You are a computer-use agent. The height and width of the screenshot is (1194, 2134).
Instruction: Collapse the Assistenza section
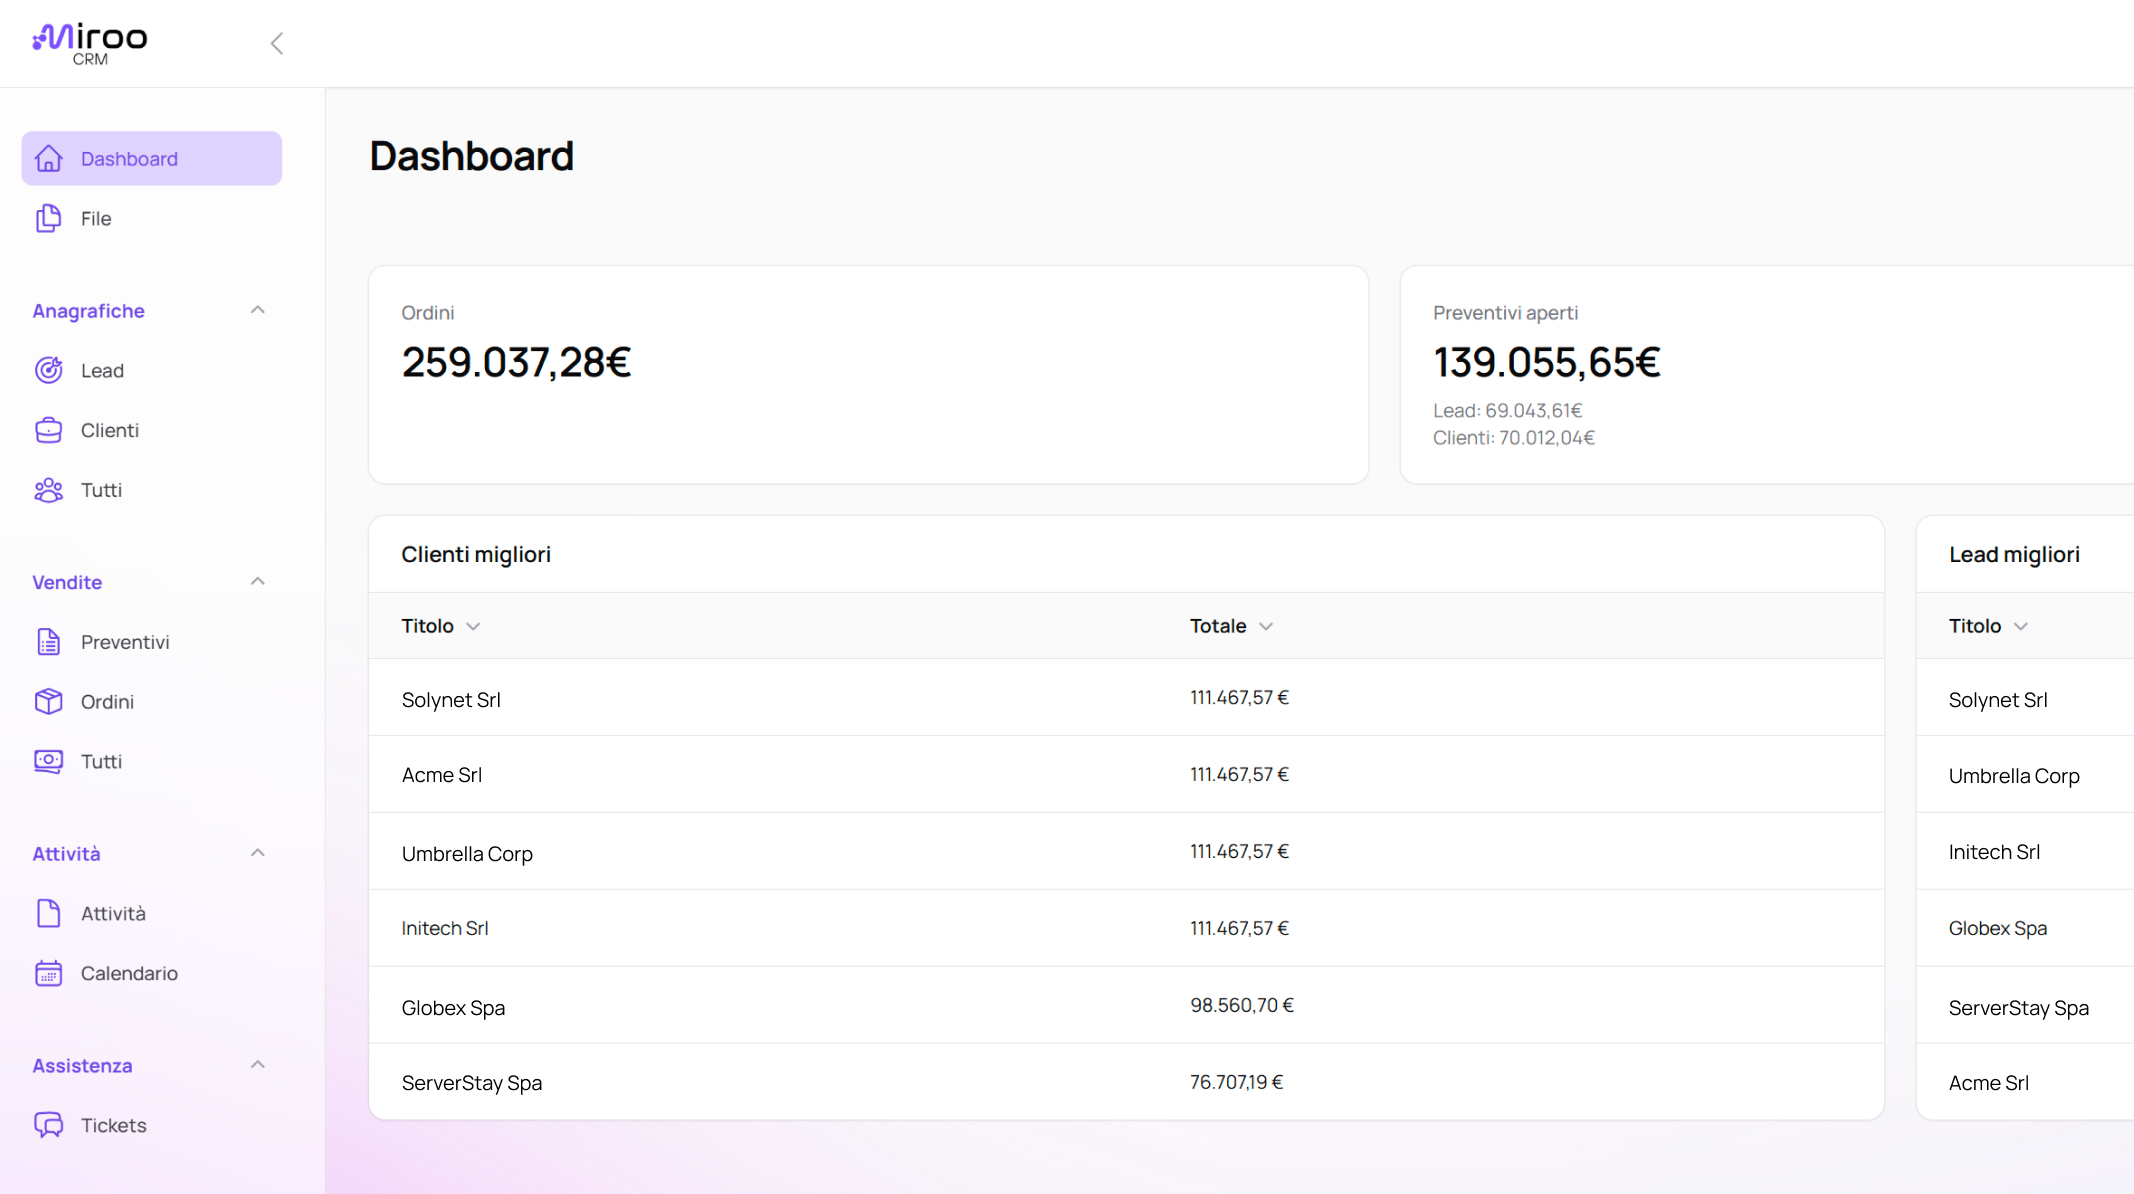(257, 1064)
